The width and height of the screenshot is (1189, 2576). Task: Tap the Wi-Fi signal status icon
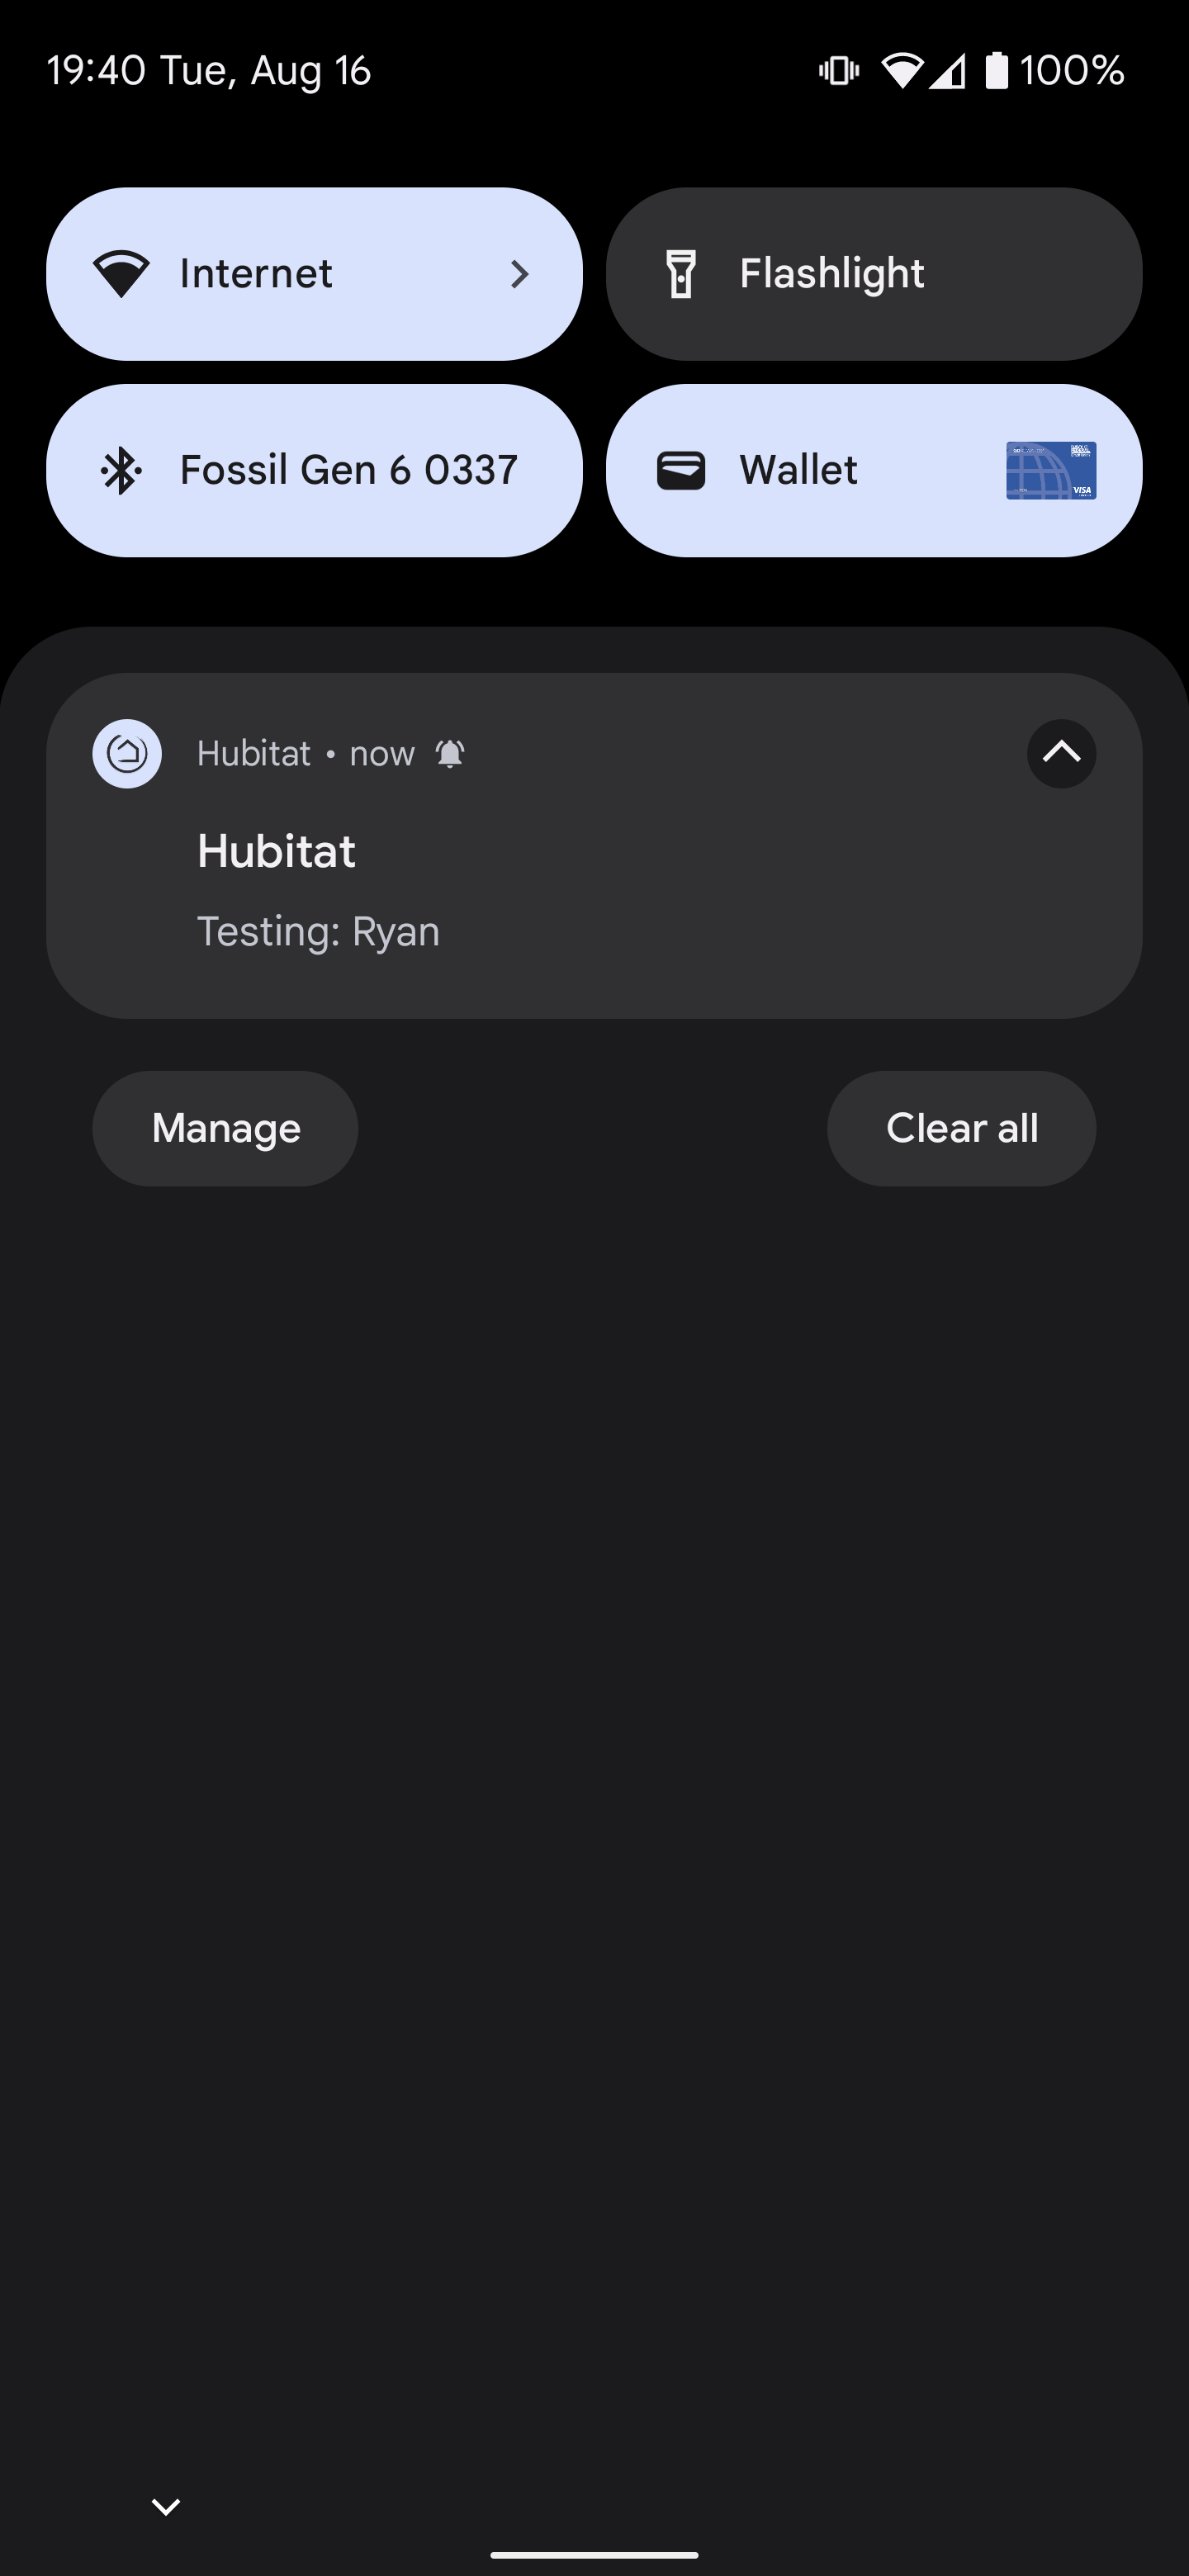point(901,70)
